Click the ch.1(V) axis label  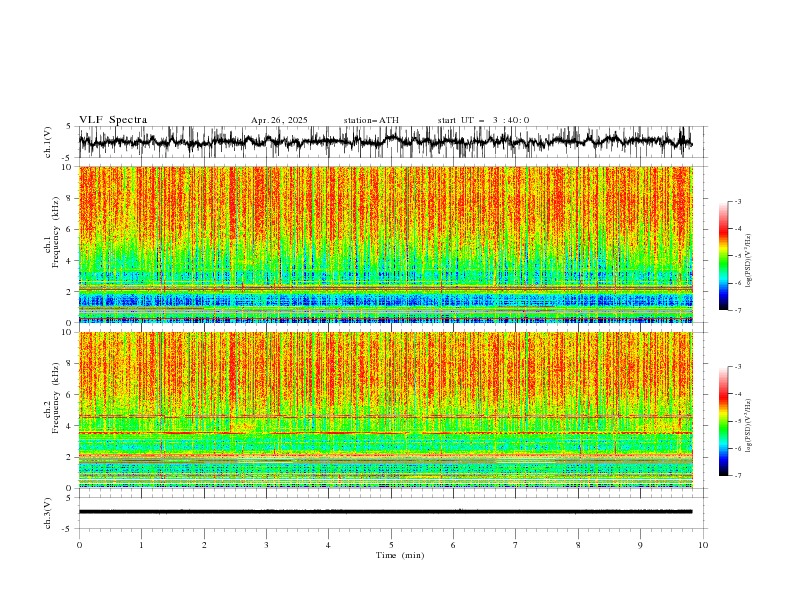tap(48, 142)
